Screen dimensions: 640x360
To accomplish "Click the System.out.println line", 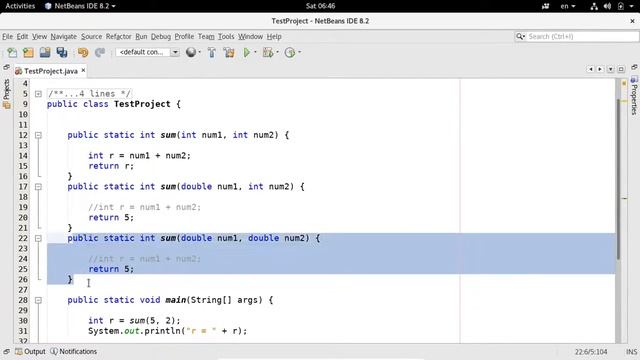I will 168,331.
